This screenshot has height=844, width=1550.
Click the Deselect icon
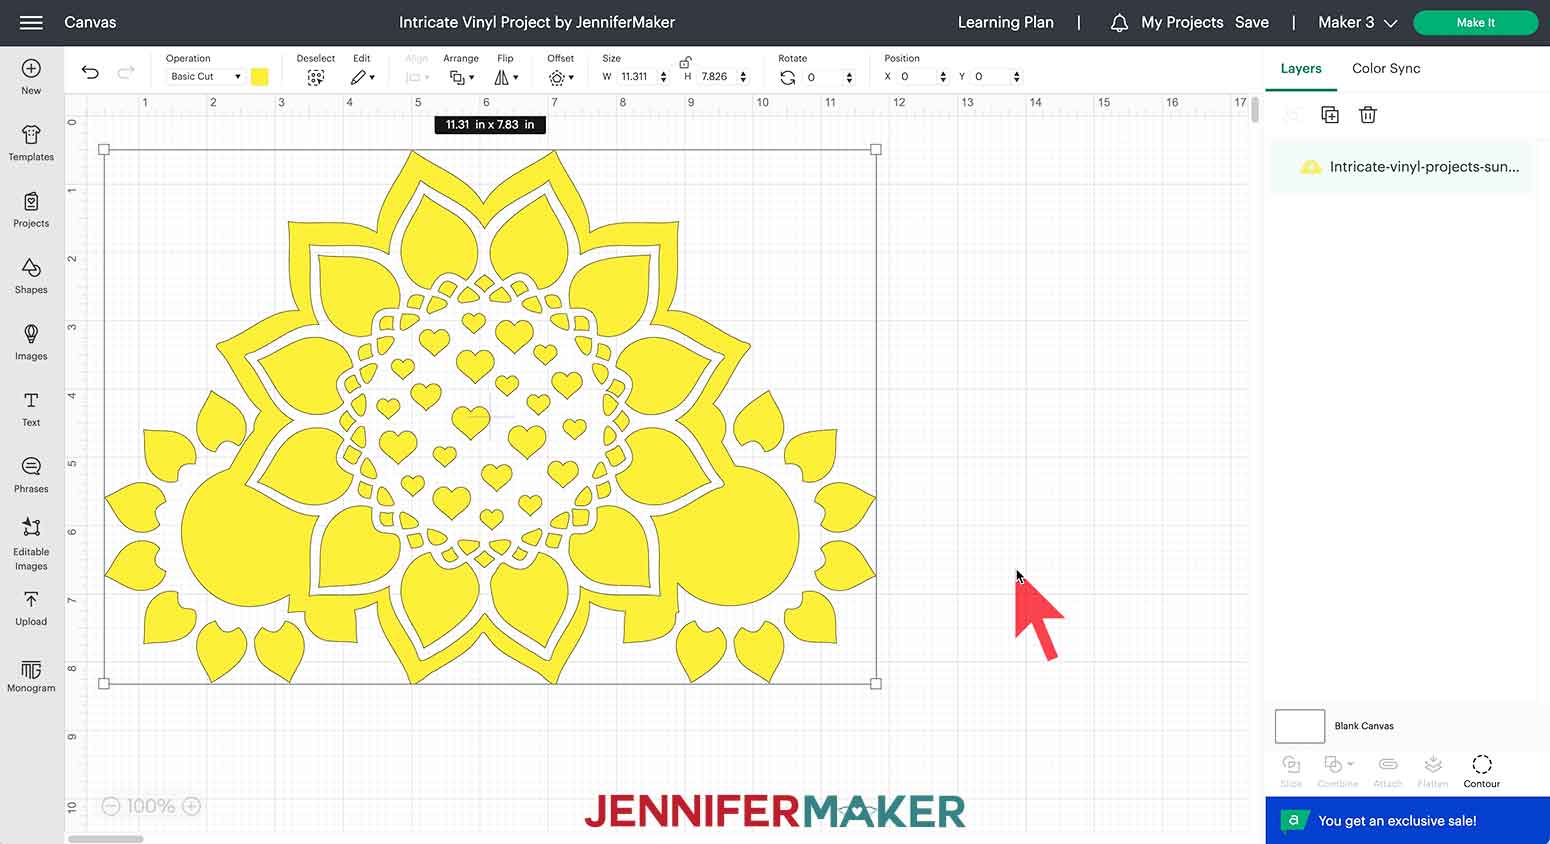316,77
